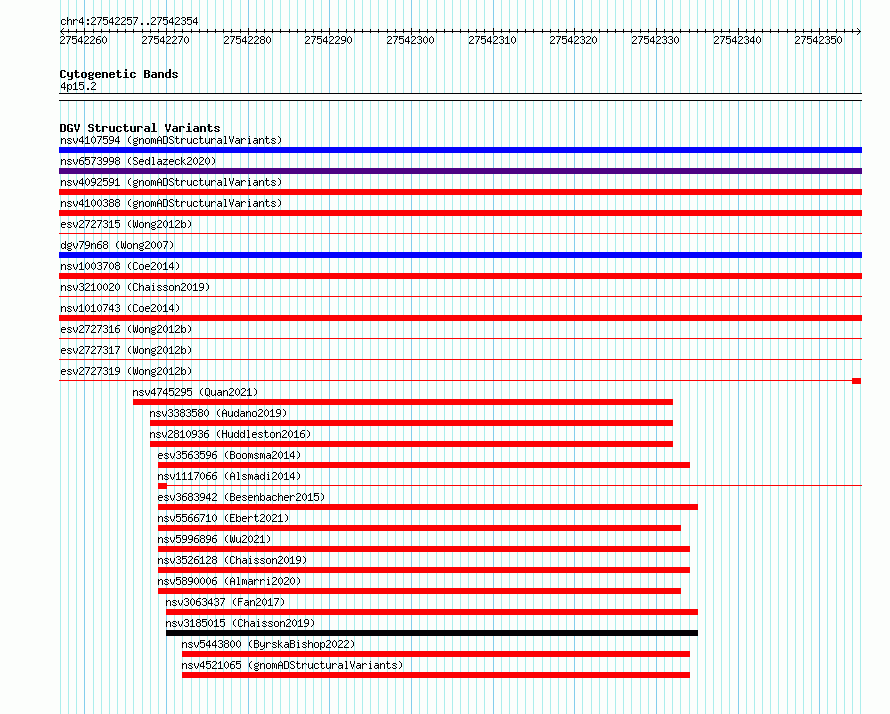Screen dimensions: 890x714
Task: Click nsv5890006 (Almarri2020) label
Action: (x=229, y=581)
